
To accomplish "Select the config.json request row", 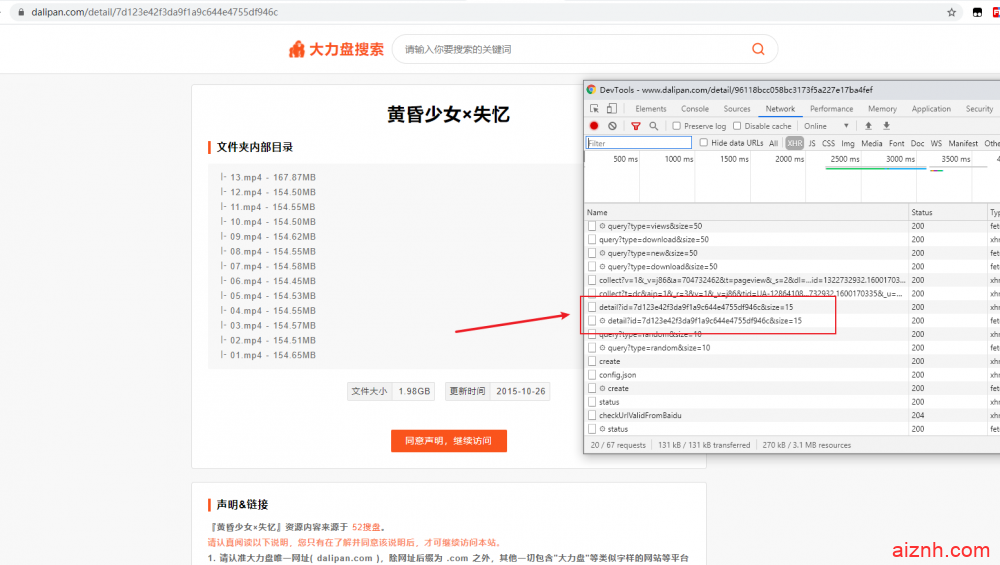I will click(617, 375).
